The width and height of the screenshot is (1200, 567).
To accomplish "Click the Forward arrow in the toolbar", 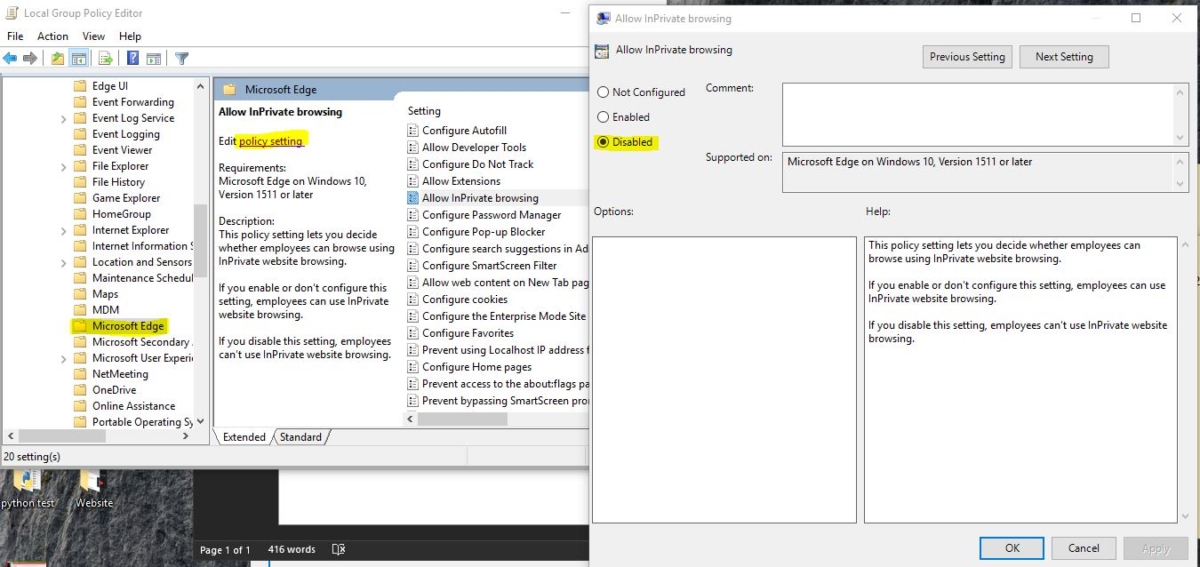I will tap(30, 58).
